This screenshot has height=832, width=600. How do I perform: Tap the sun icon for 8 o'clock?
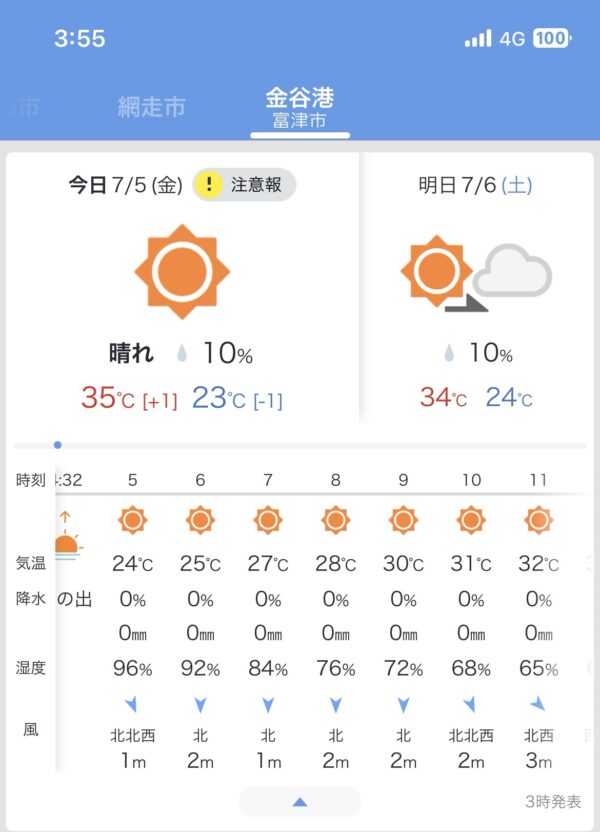(x=335, y=520)
